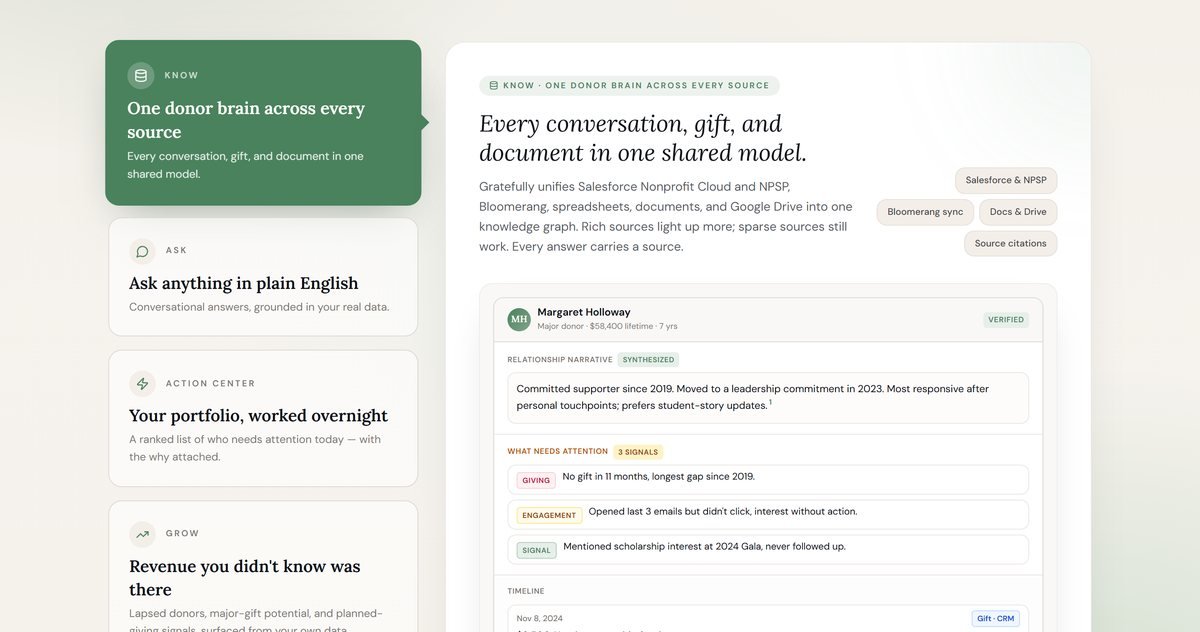
Task: Click the small database icon in Know badge
Action: point(493,86)
